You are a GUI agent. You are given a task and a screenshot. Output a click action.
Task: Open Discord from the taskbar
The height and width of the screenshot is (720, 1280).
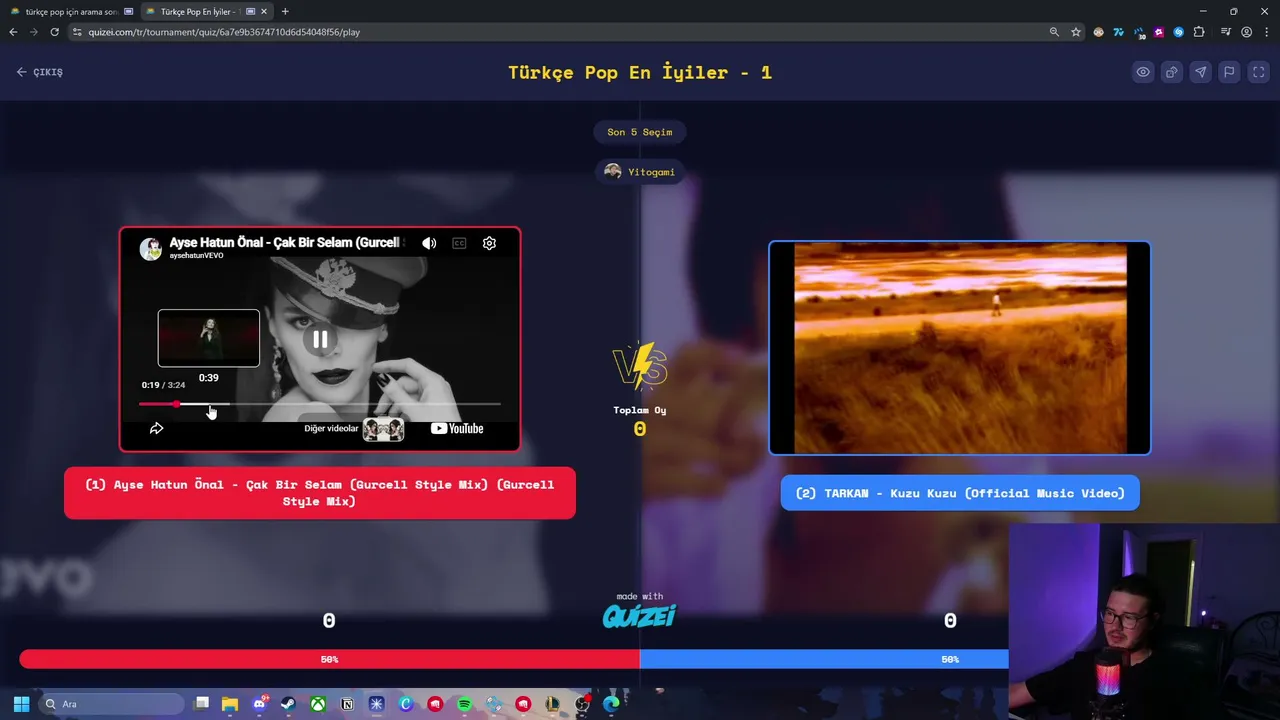tap(260, 704)
